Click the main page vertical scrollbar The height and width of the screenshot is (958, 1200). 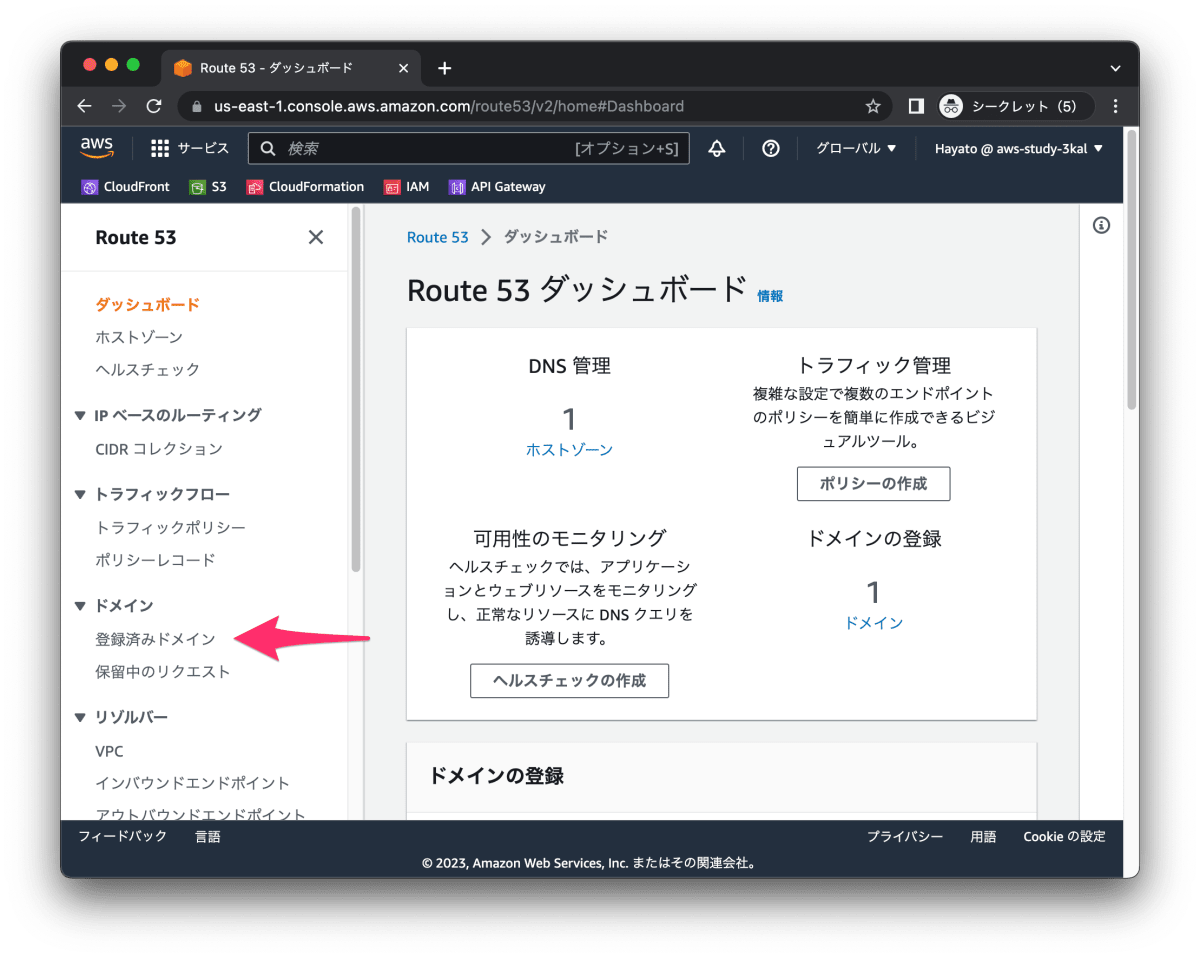pos(1132,270)
